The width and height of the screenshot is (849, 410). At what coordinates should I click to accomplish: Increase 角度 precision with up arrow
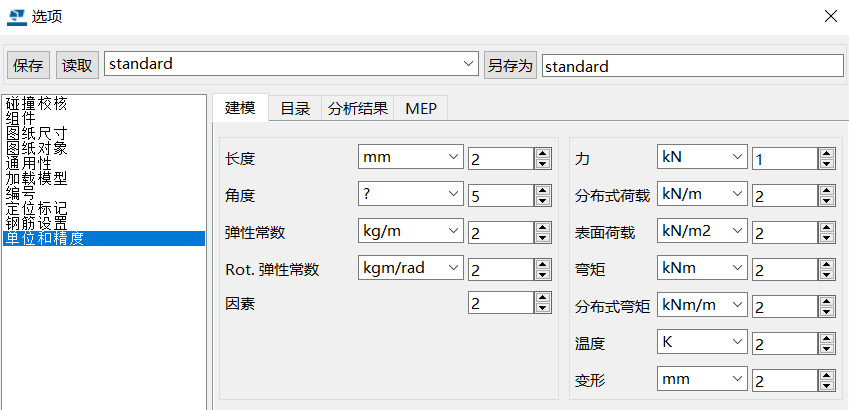[x=543, y=190]
